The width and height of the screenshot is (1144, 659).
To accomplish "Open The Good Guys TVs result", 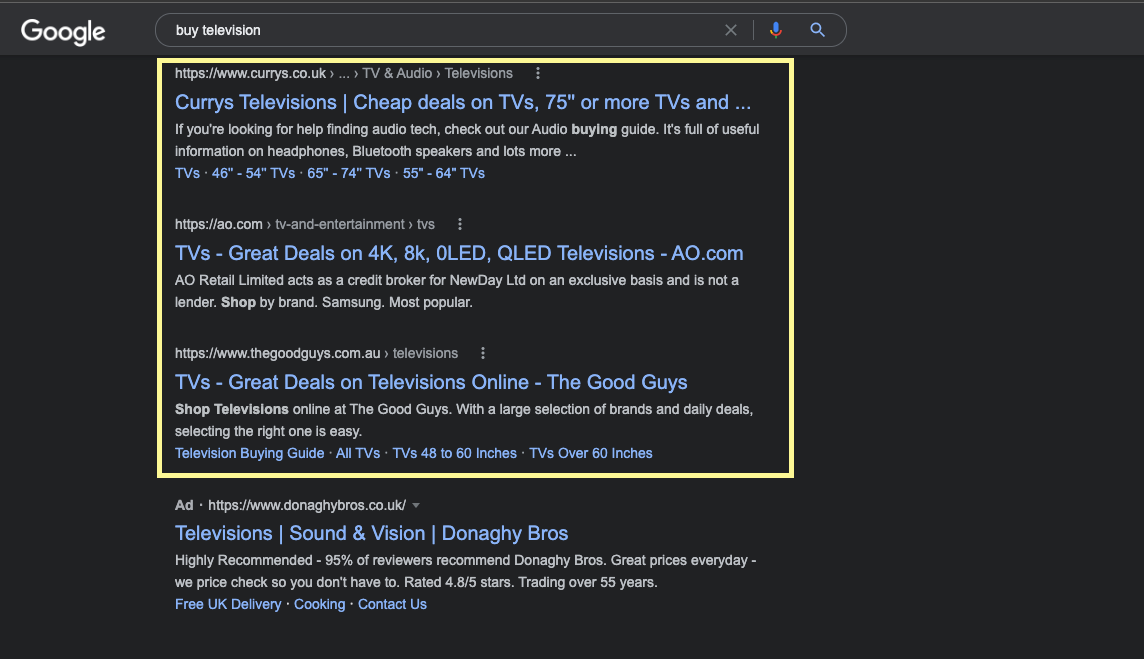I will pos(431,382).
